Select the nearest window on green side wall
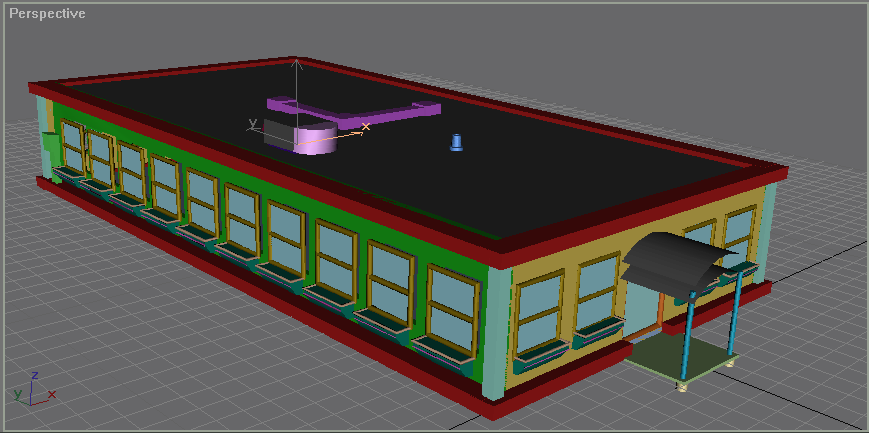This screenshot has width=869, height=433. point(452,312)
